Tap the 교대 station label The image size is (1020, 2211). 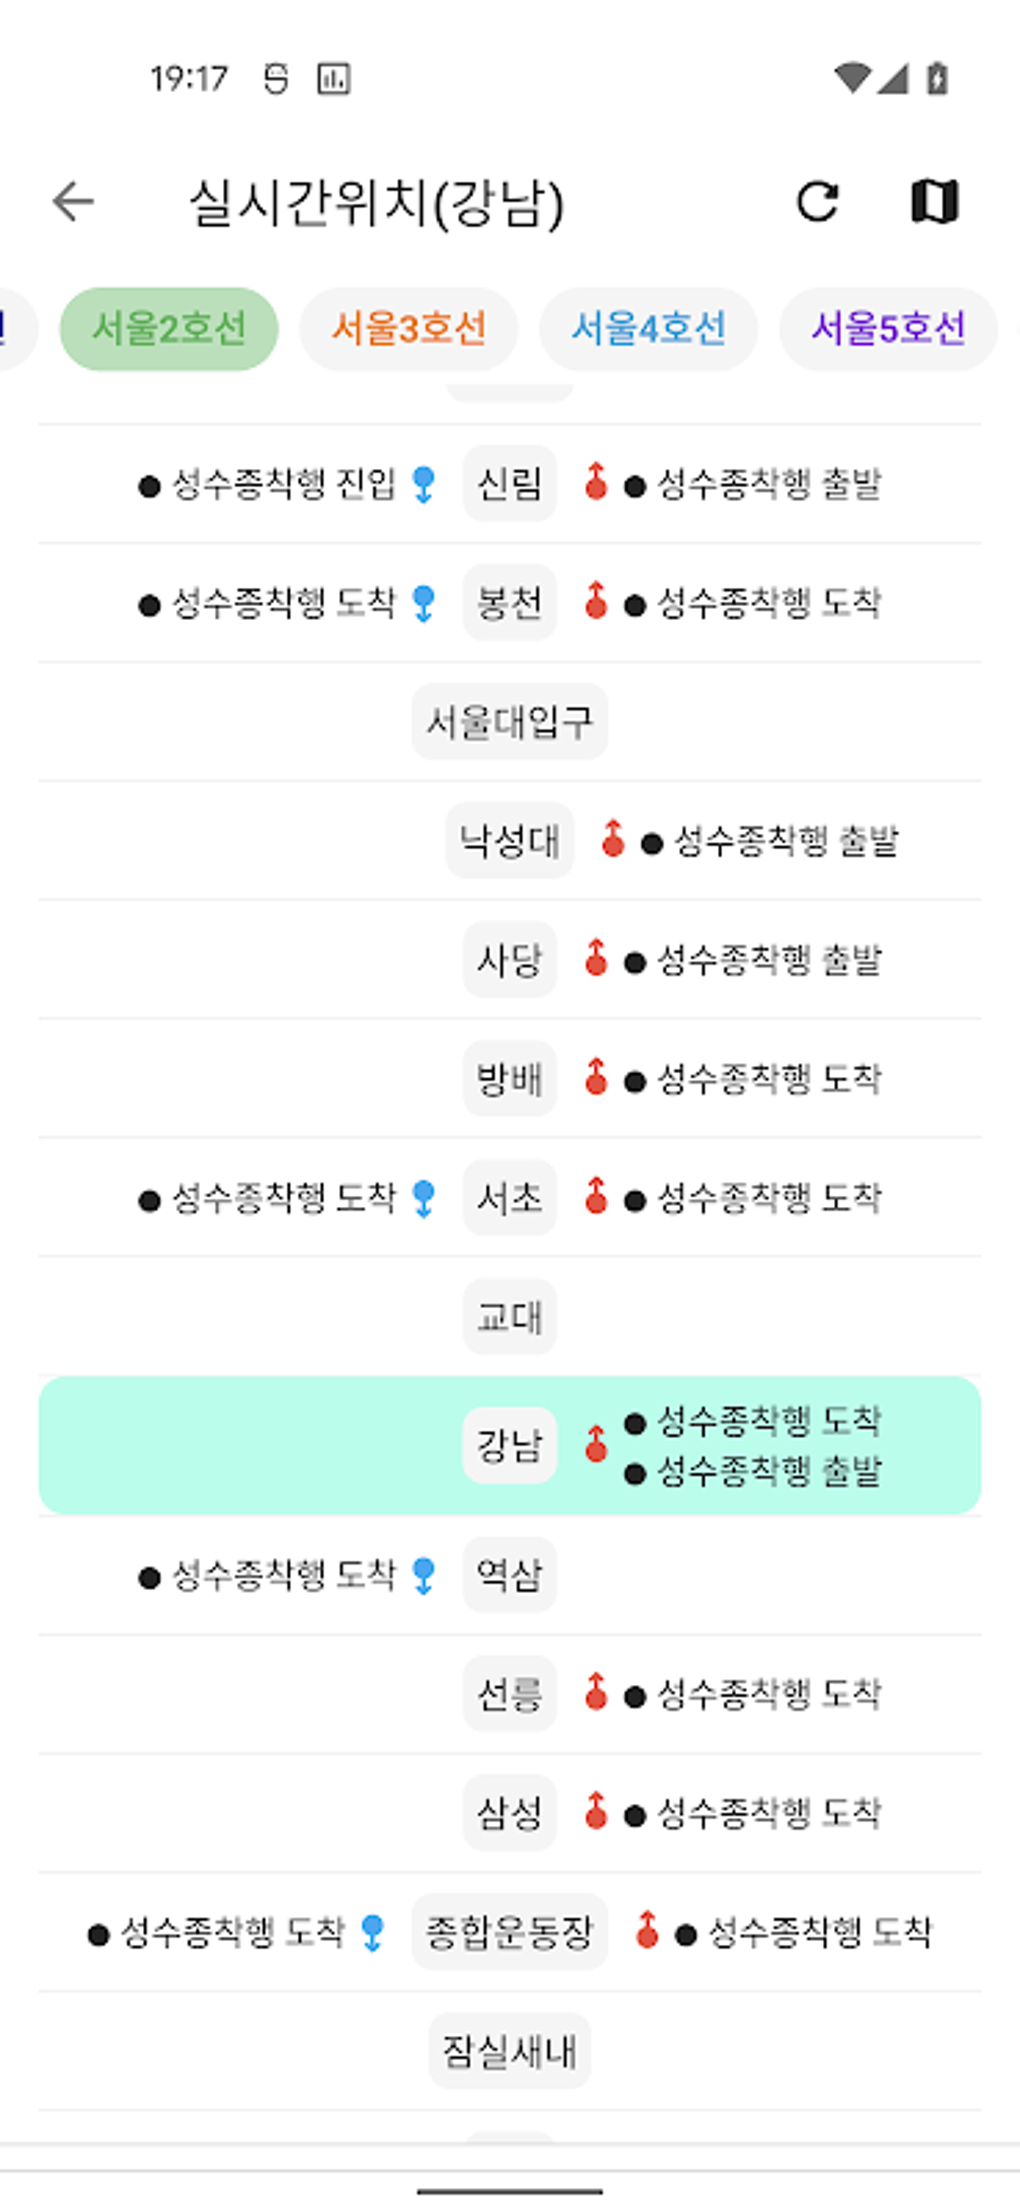[x=509, y=1316]
